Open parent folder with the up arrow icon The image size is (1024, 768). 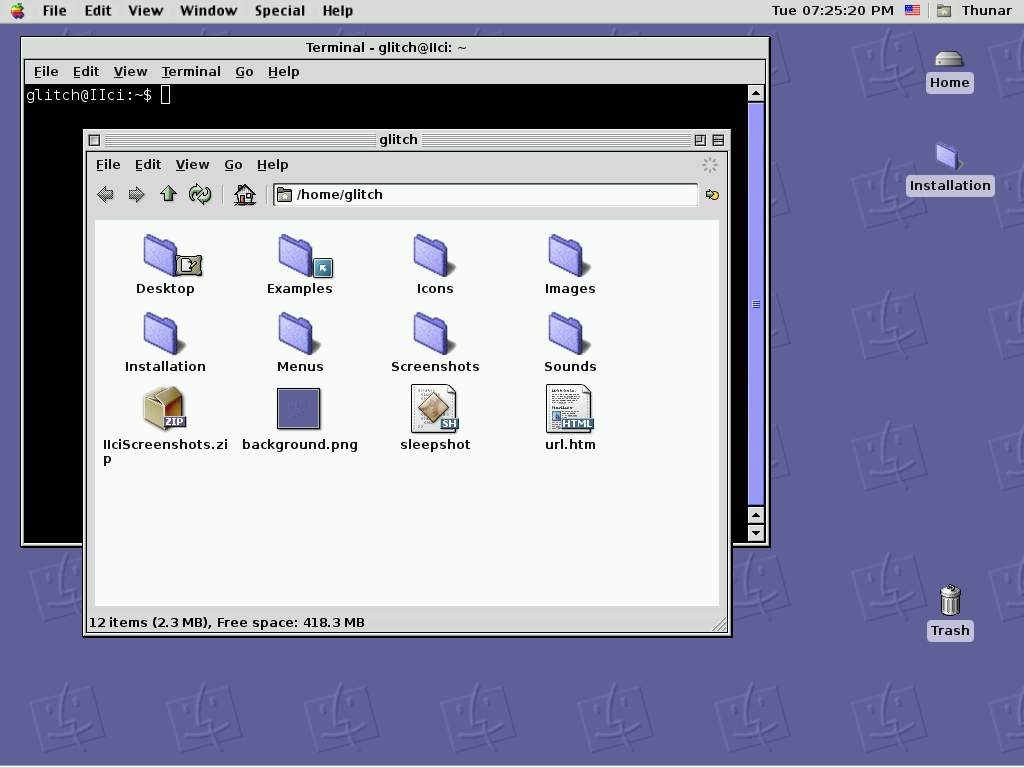click(168, 194)
